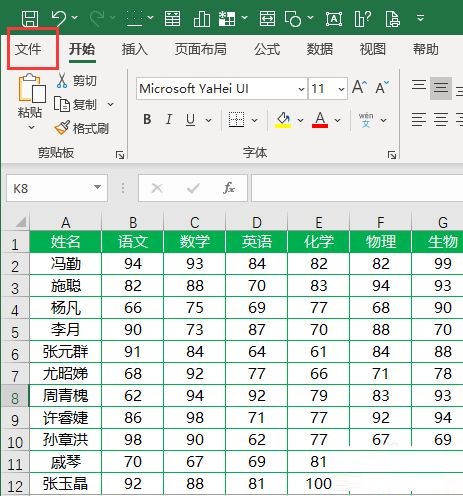
Task: Expand the Name Box dropdown arrow
Action: coord(97,188)
